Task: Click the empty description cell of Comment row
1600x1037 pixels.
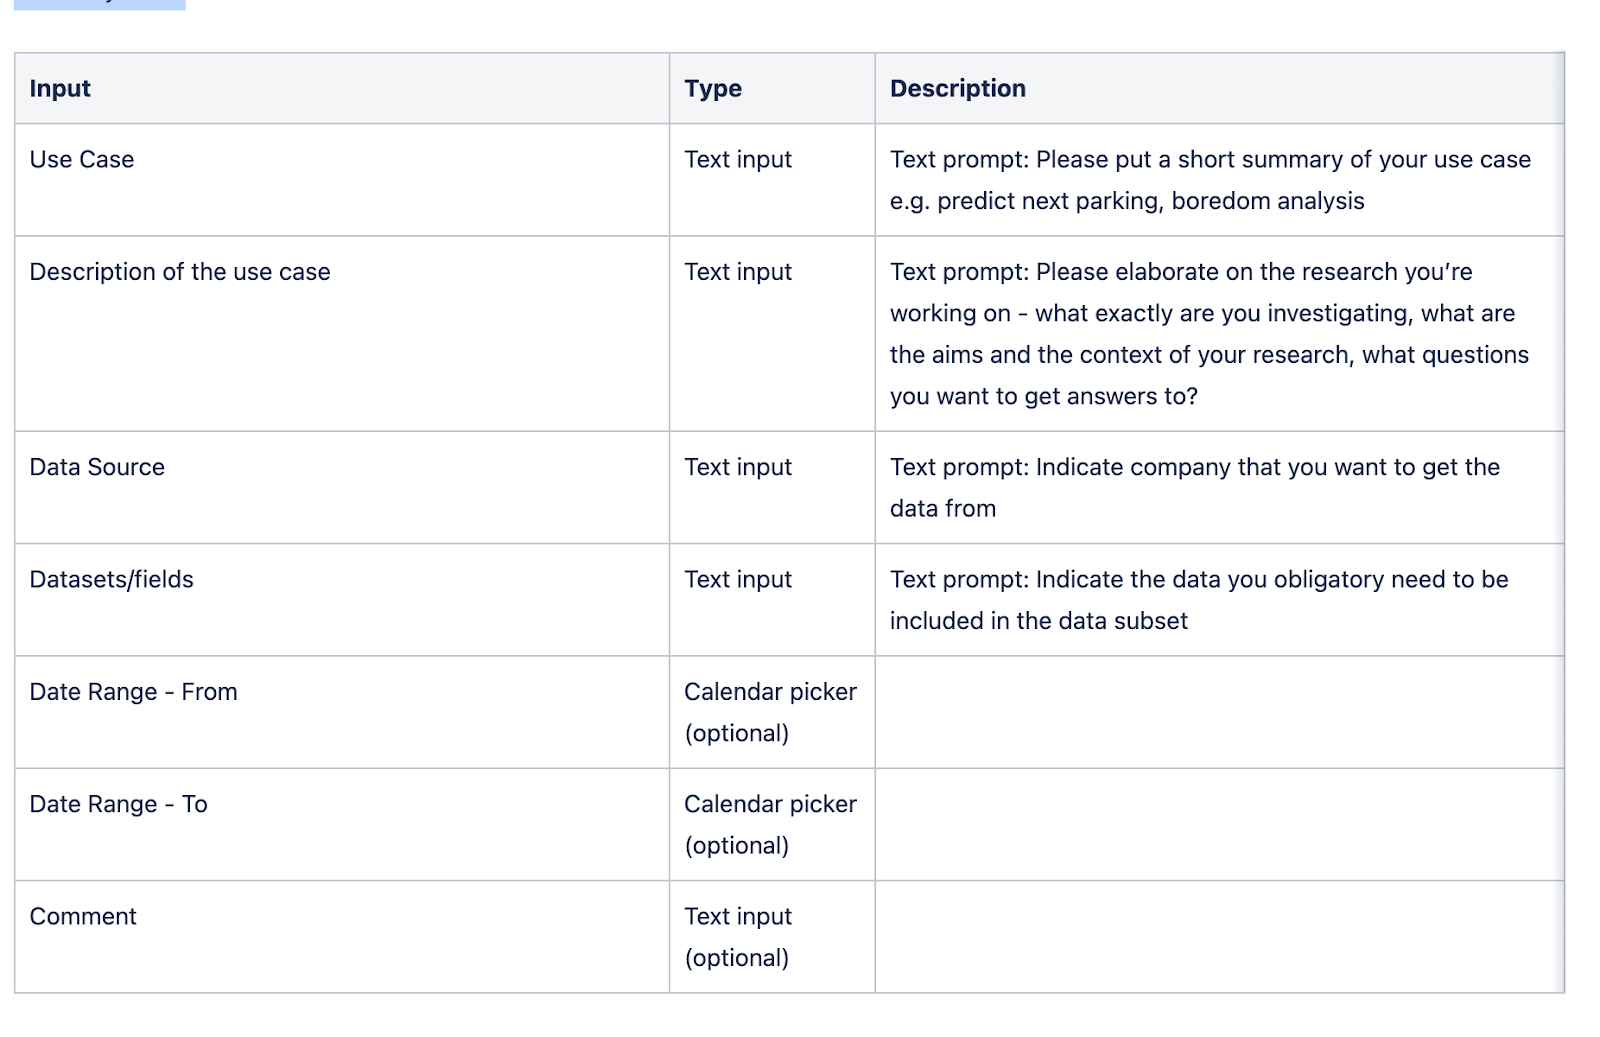Action: (x=1218, y=936)
